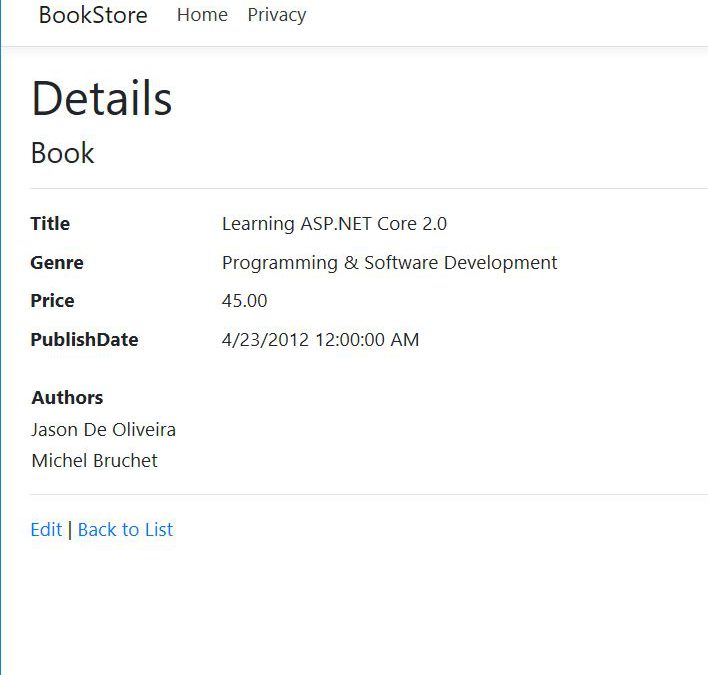Click the Learning ASP.NET Core 2.0 title text
This screenshot has width=708, height=675.
point(334,224)
